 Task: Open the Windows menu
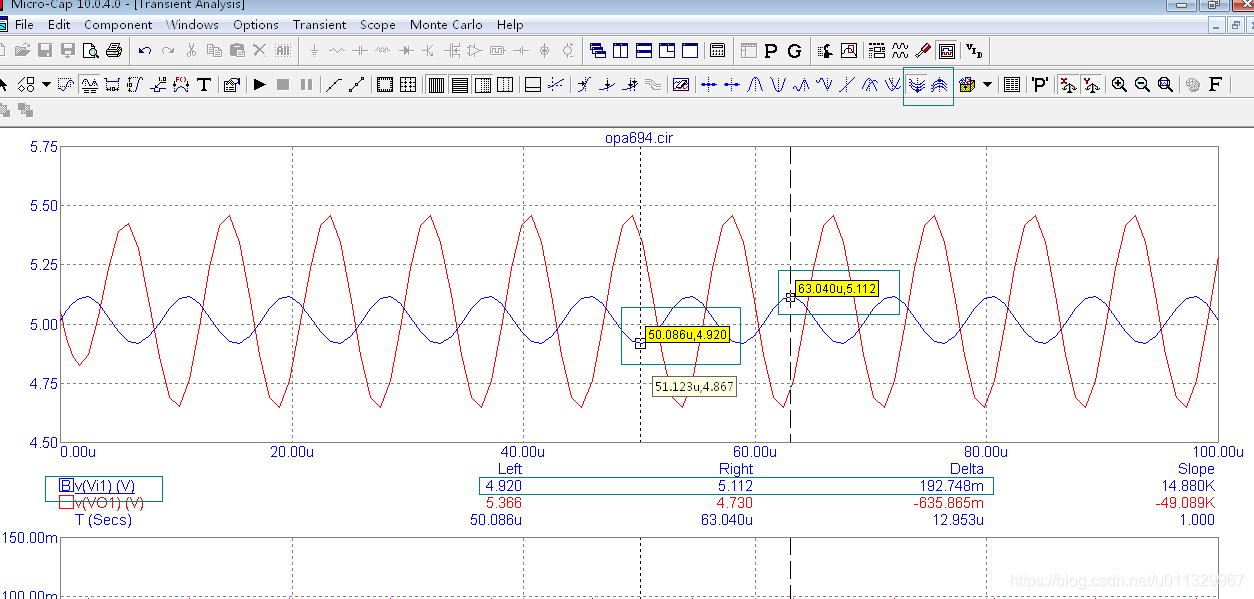(192, 24)
